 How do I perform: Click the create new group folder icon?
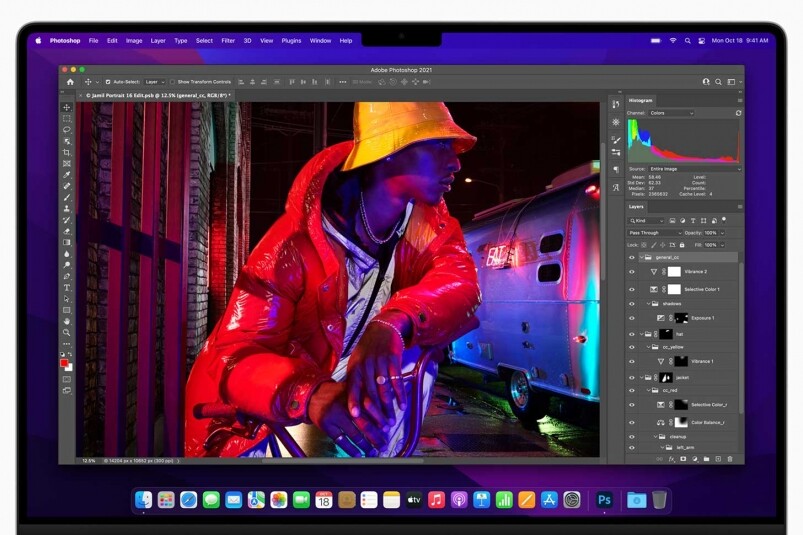pyautogui.click(x=706, y=459)
